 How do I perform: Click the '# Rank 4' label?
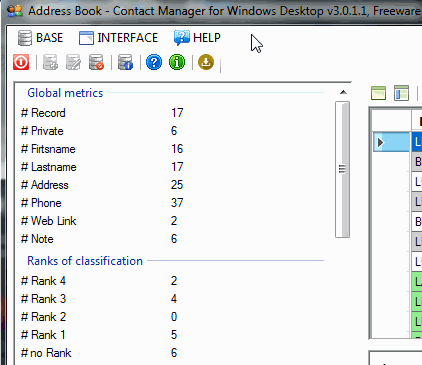click(x=43, y=281)
